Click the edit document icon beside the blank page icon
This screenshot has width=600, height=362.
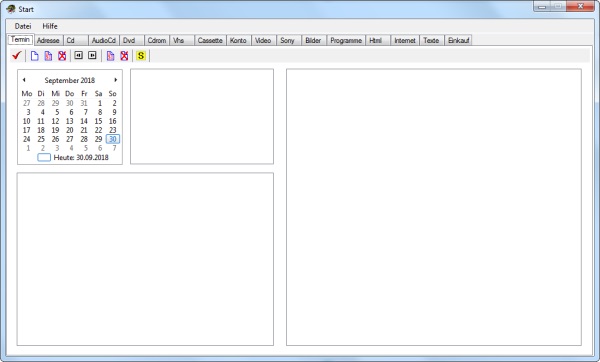(x=48, y=56)
